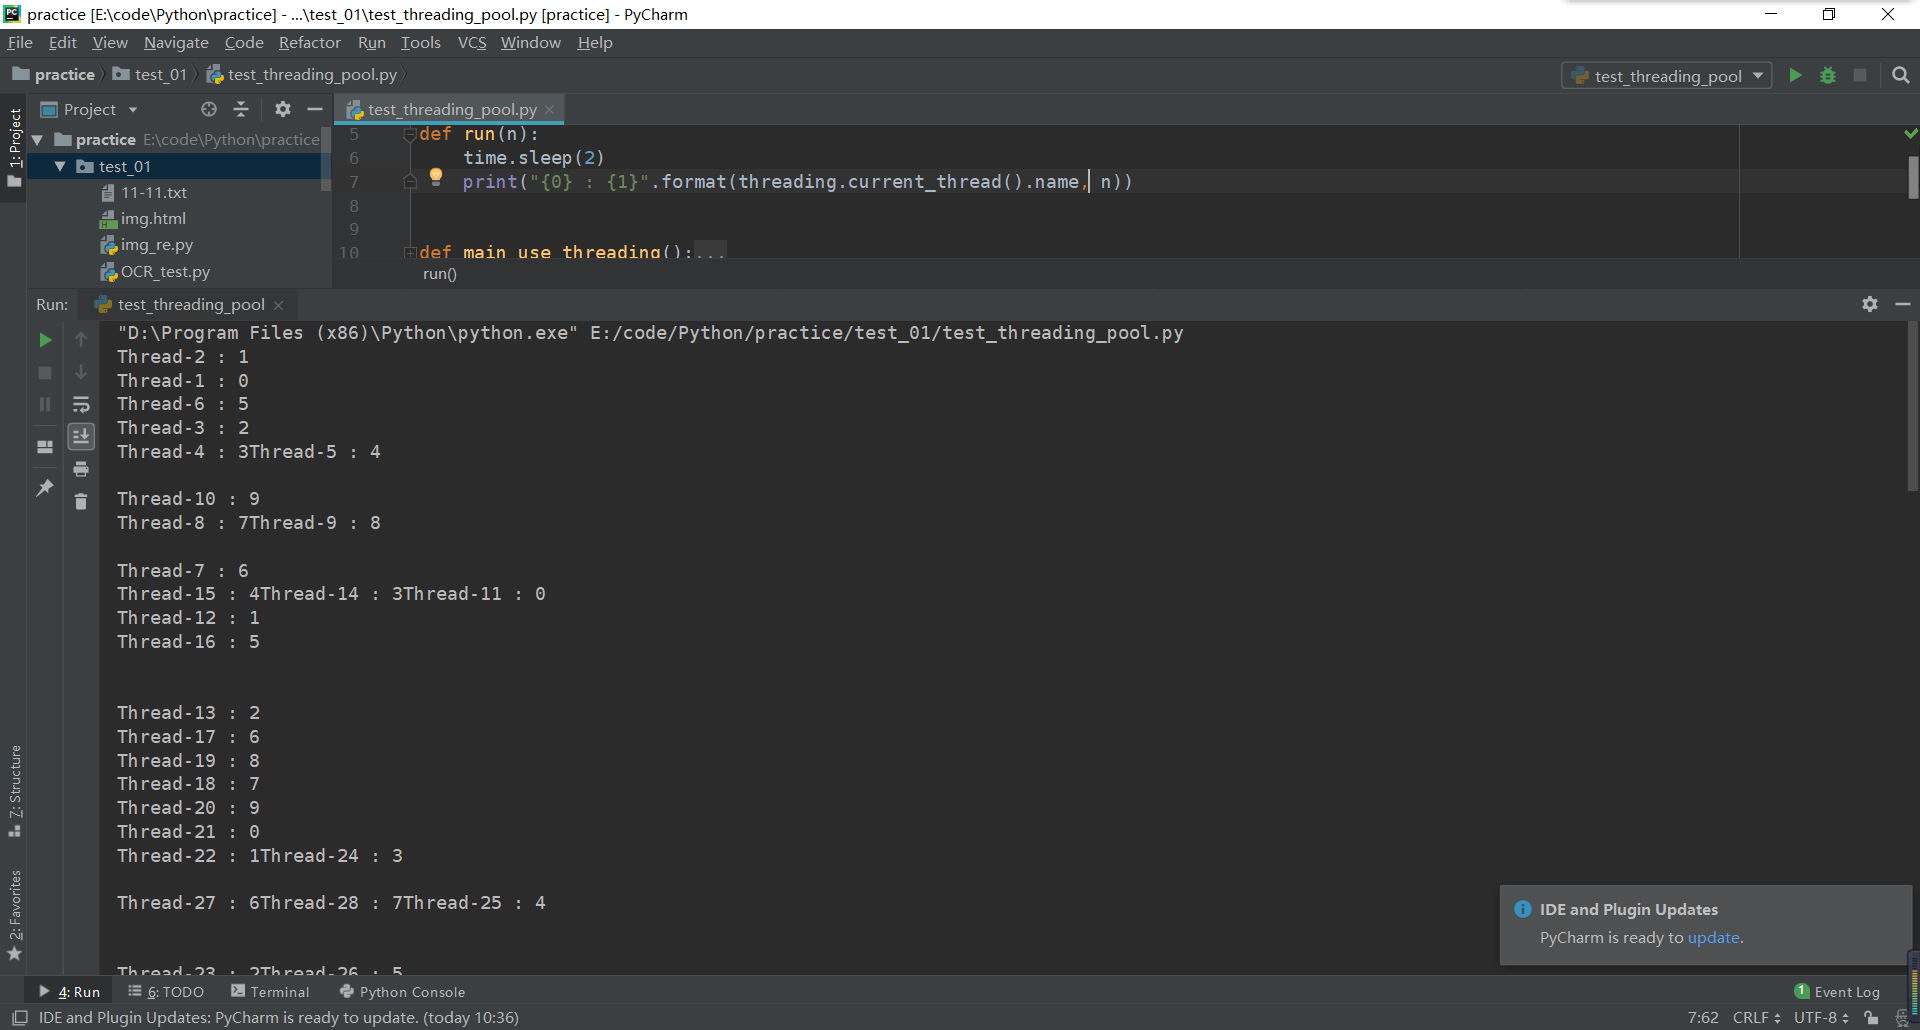This screenshot has height=1030, width=1920.
Task: Toggle the Favorites side tab
Action: 15,914
